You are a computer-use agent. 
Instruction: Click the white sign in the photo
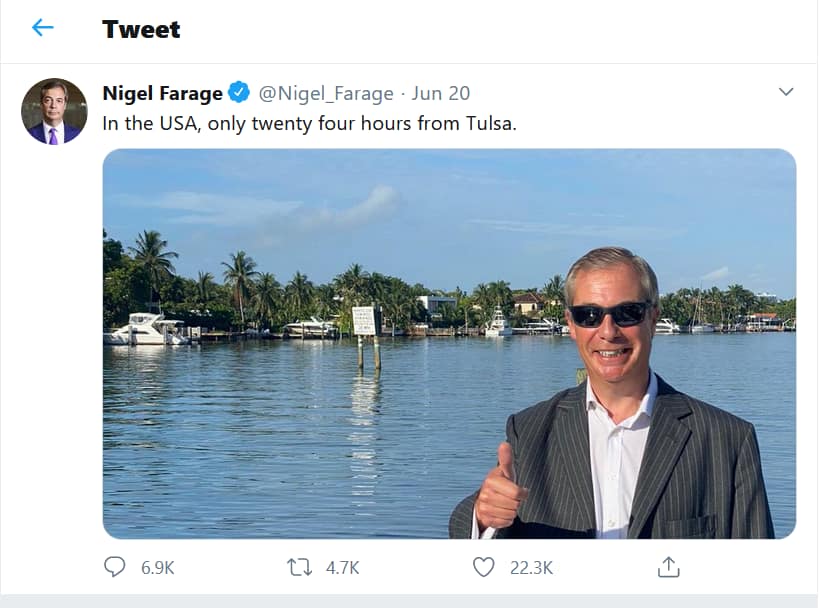[364, 321]
